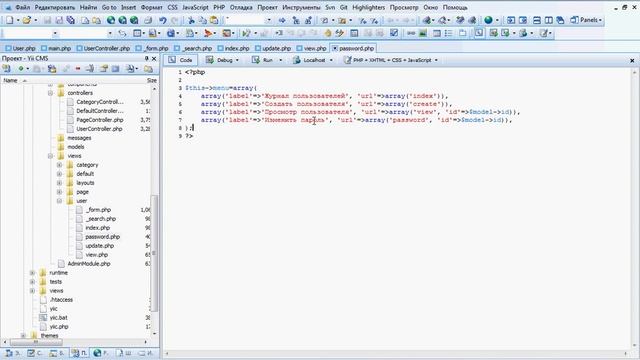Click the split horizontally layout icon
Screen dimensions: 640x360
click(537, 20)
